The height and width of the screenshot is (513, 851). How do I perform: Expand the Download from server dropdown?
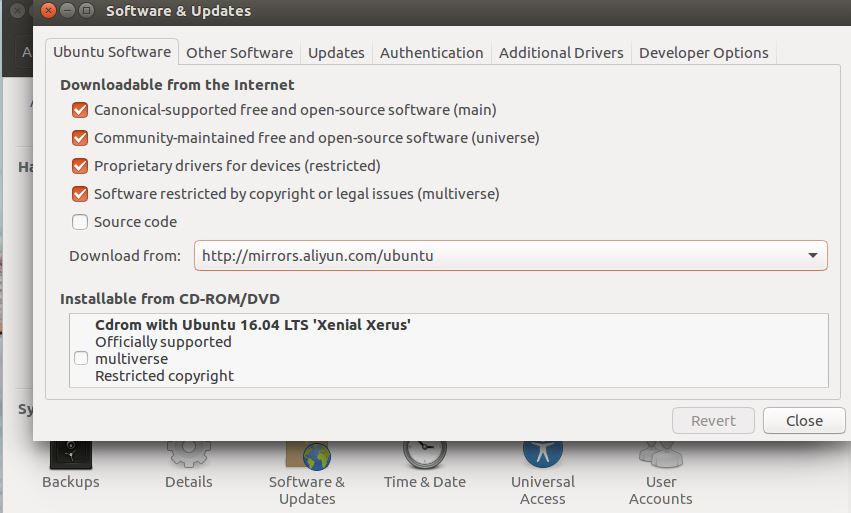[x=510, y=256]
